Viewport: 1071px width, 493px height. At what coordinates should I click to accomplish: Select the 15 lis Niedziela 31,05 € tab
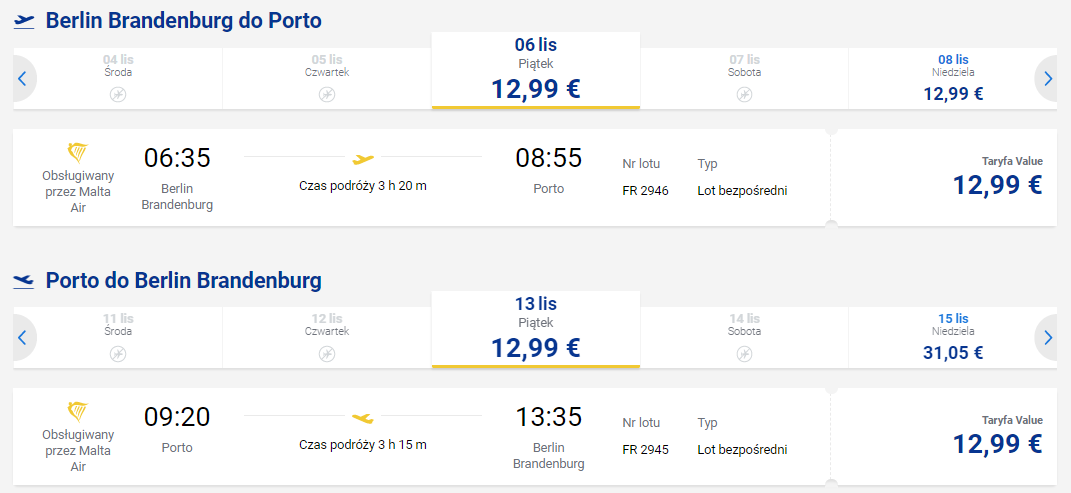click(953, 337)
